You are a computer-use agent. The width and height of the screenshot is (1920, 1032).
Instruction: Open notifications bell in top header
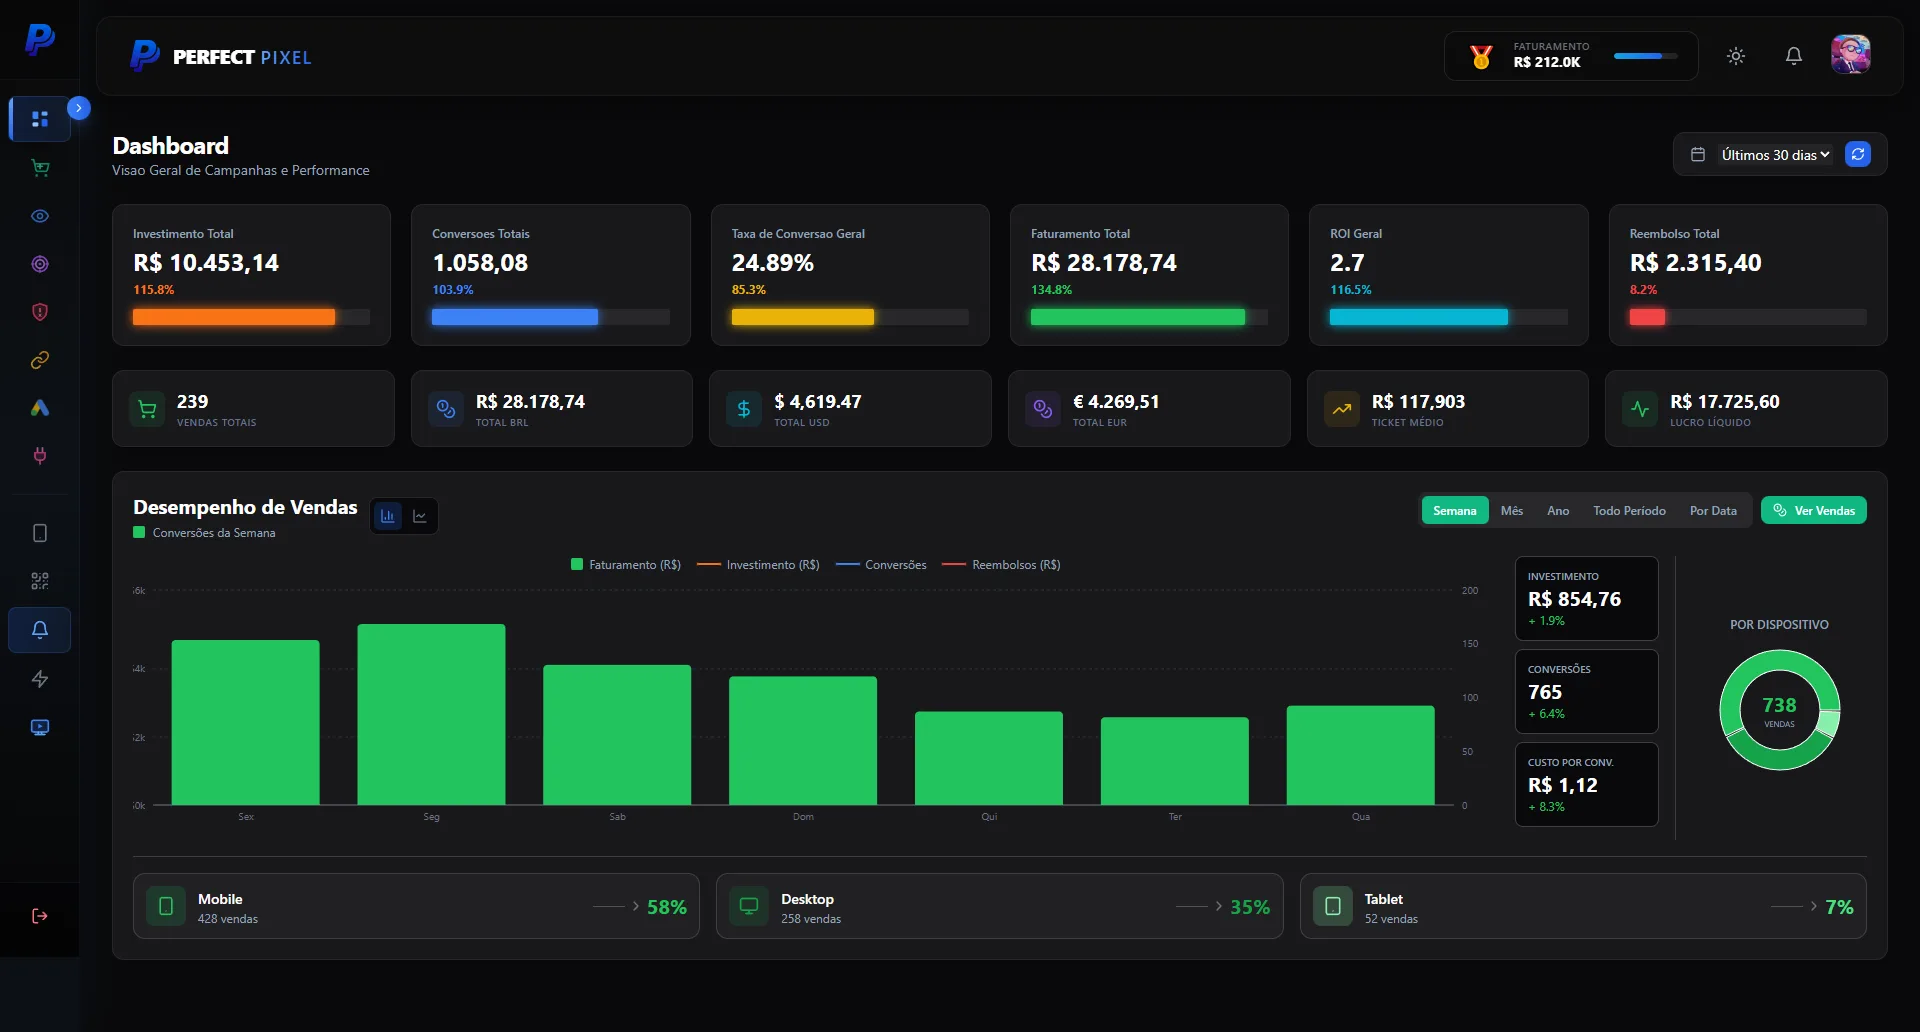[x=1794, y=56]
